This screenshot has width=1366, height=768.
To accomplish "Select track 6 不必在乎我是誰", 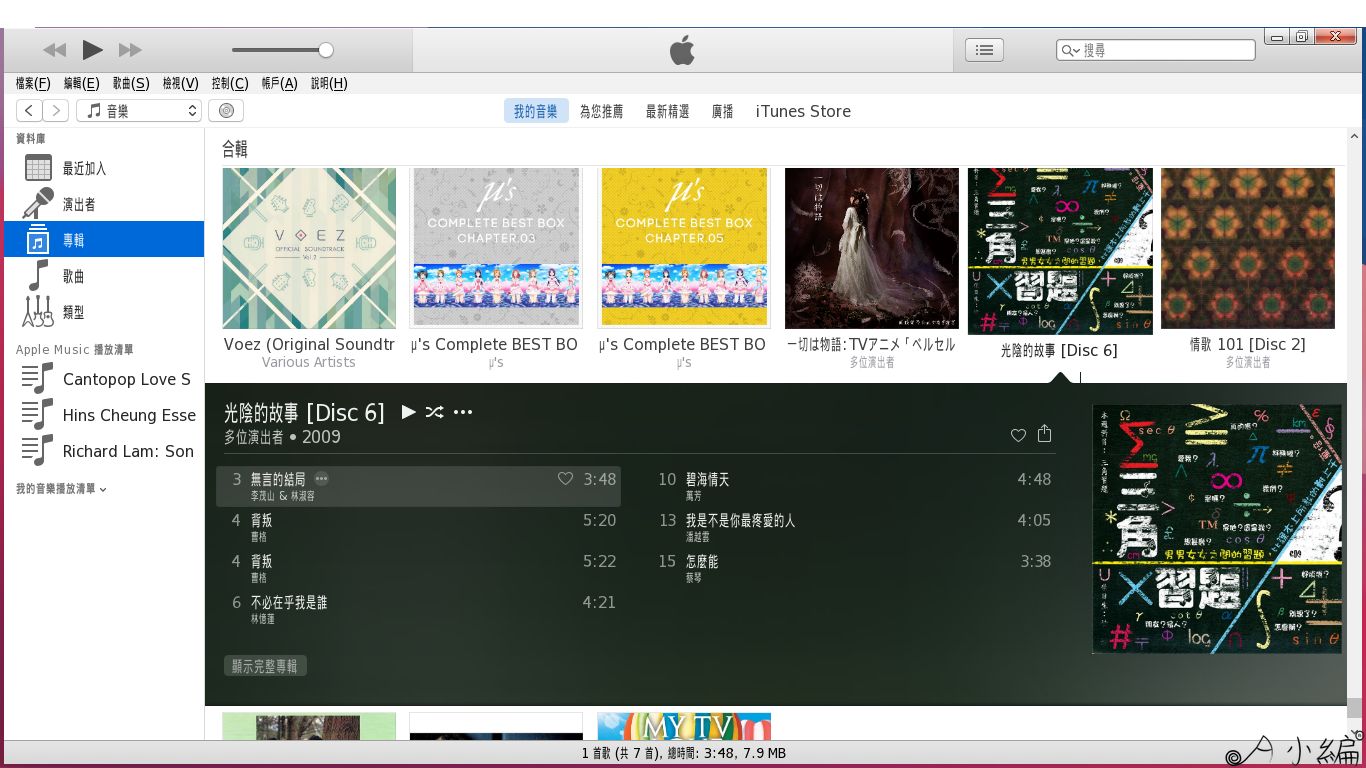I will click(418, 609).
